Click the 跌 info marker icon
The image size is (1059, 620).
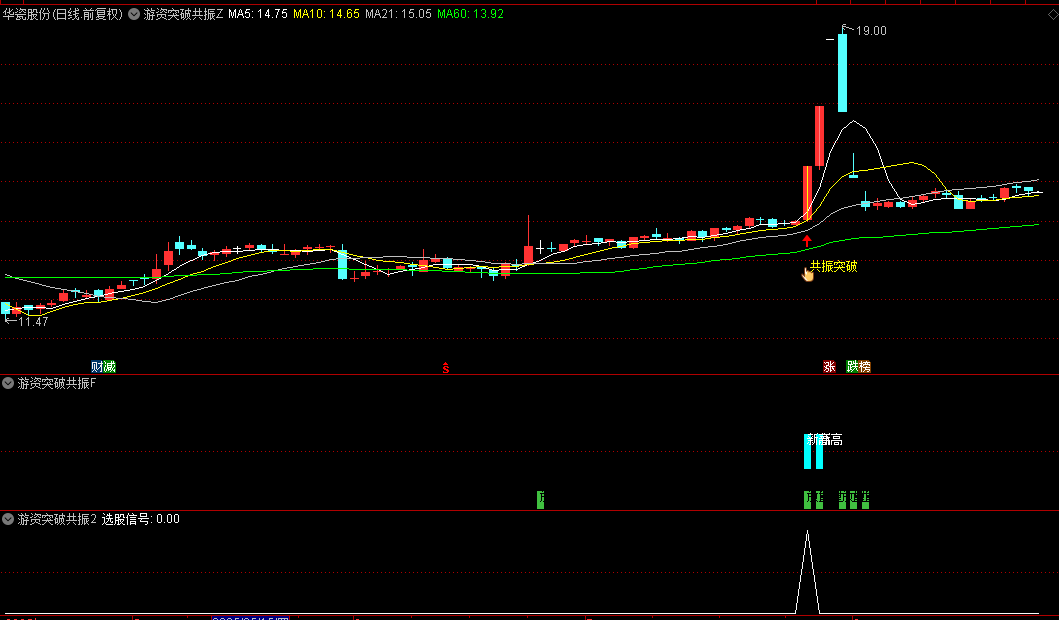tap(852, 367)
